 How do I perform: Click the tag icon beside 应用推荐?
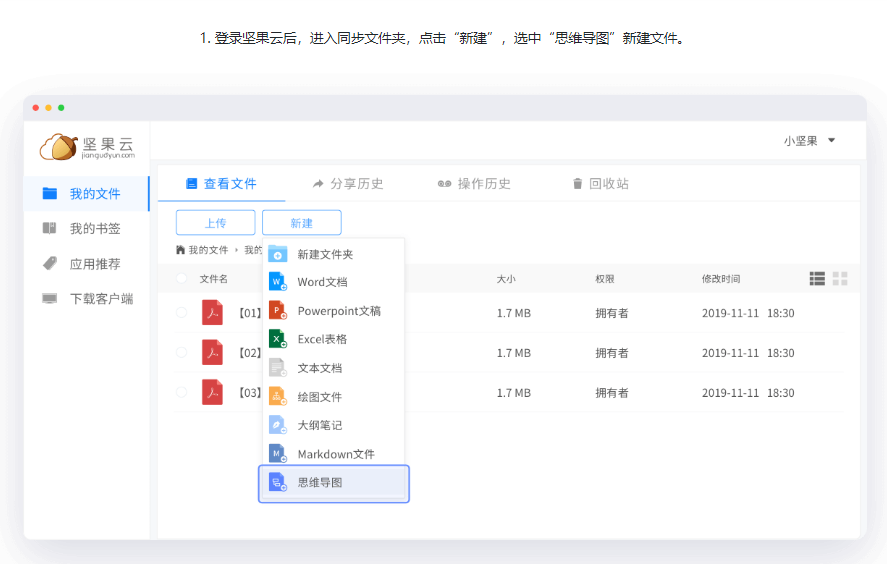point(50,264)
